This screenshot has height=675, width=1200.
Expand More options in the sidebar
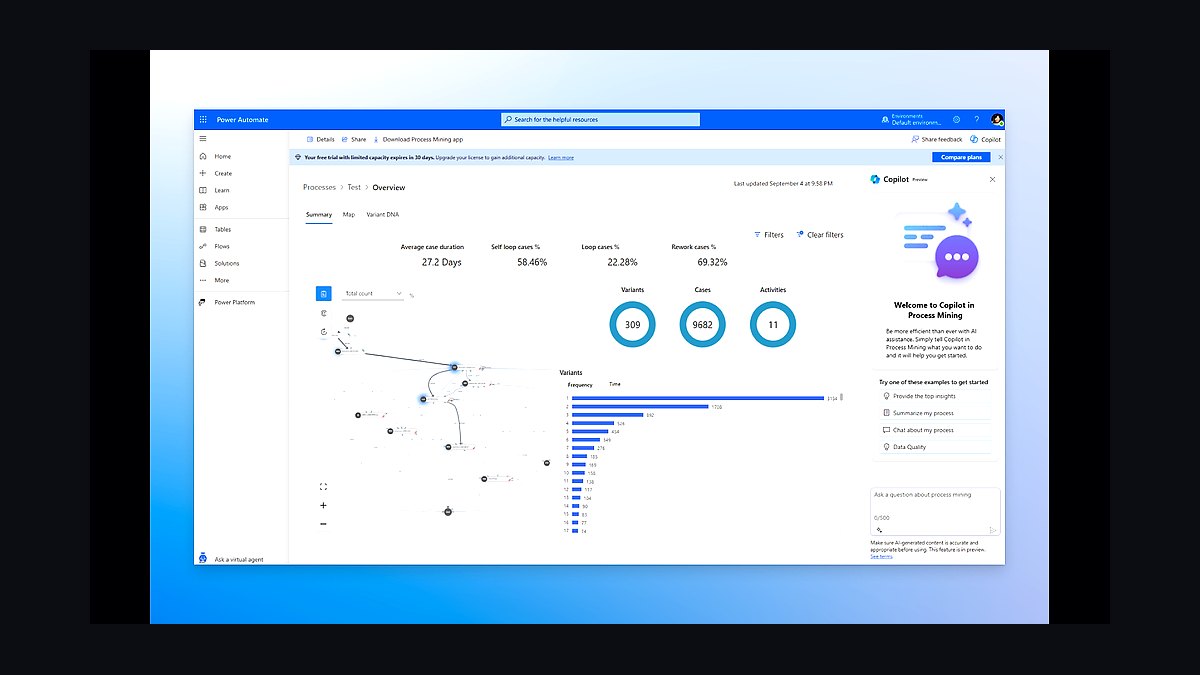tap(221, 280)
